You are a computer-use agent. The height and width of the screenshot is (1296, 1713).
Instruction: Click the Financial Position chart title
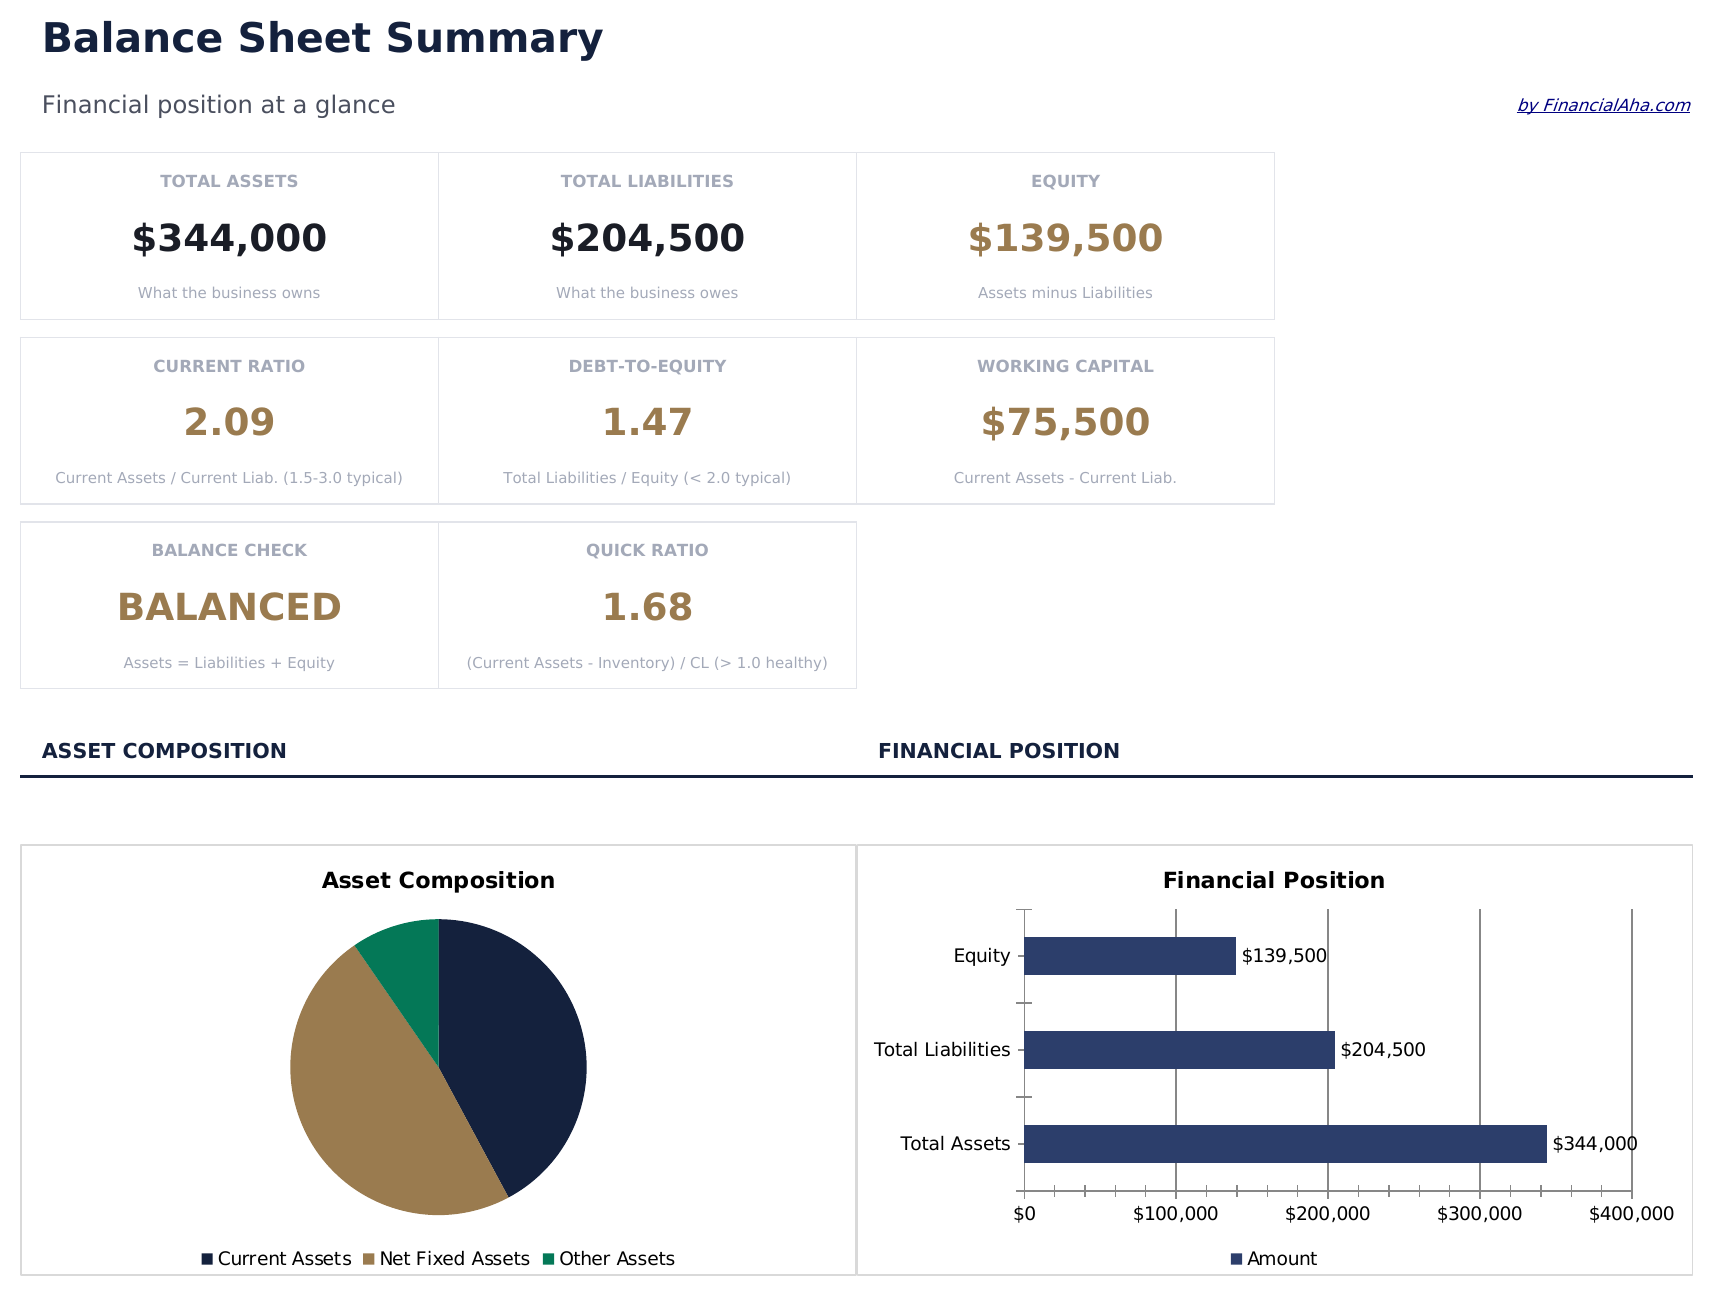point(1273,880)
